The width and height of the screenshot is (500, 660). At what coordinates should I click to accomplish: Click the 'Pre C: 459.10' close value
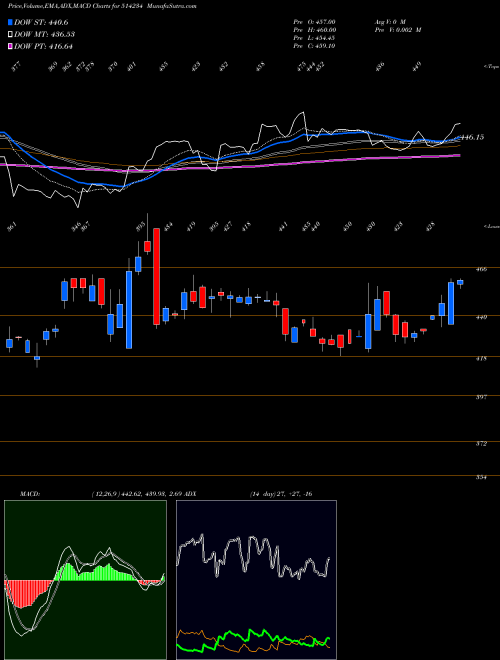(314, 46)
